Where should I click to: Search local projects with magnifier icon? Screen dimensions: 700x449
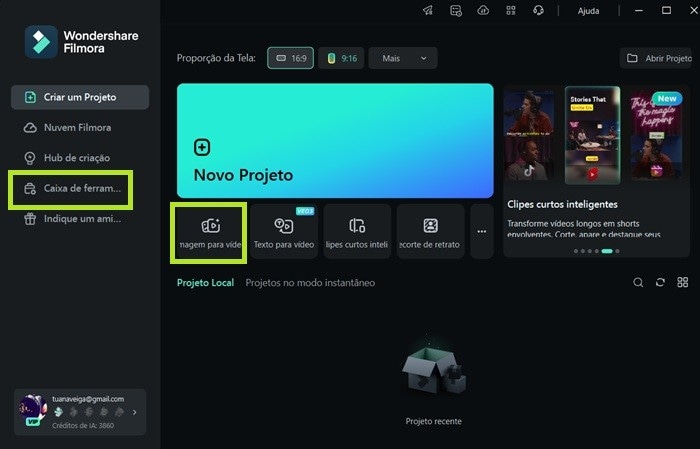[x=638, y=283]
